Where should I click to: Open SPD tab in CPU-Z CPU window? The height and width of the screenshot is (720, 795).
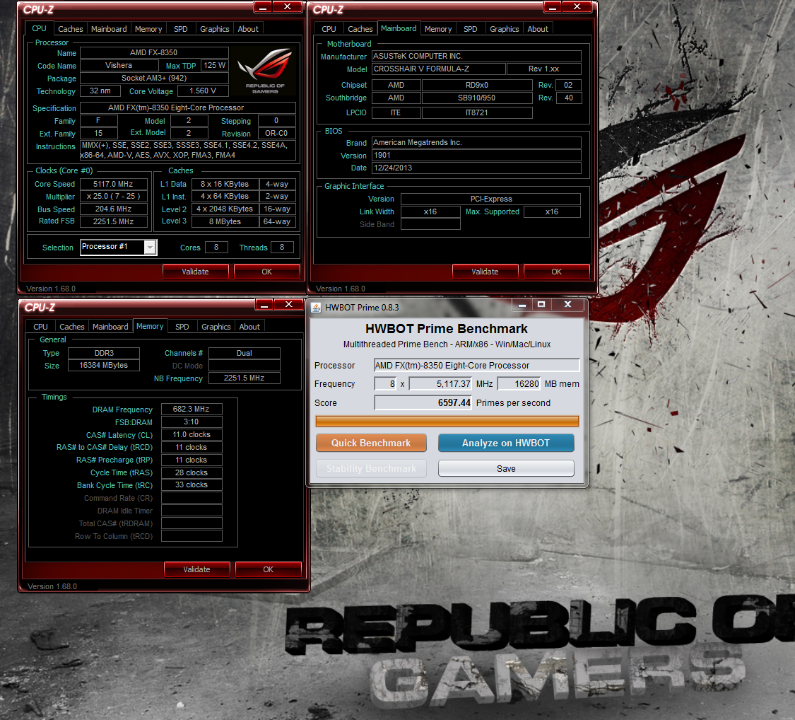pyautogui.click(x=180, y=29)
